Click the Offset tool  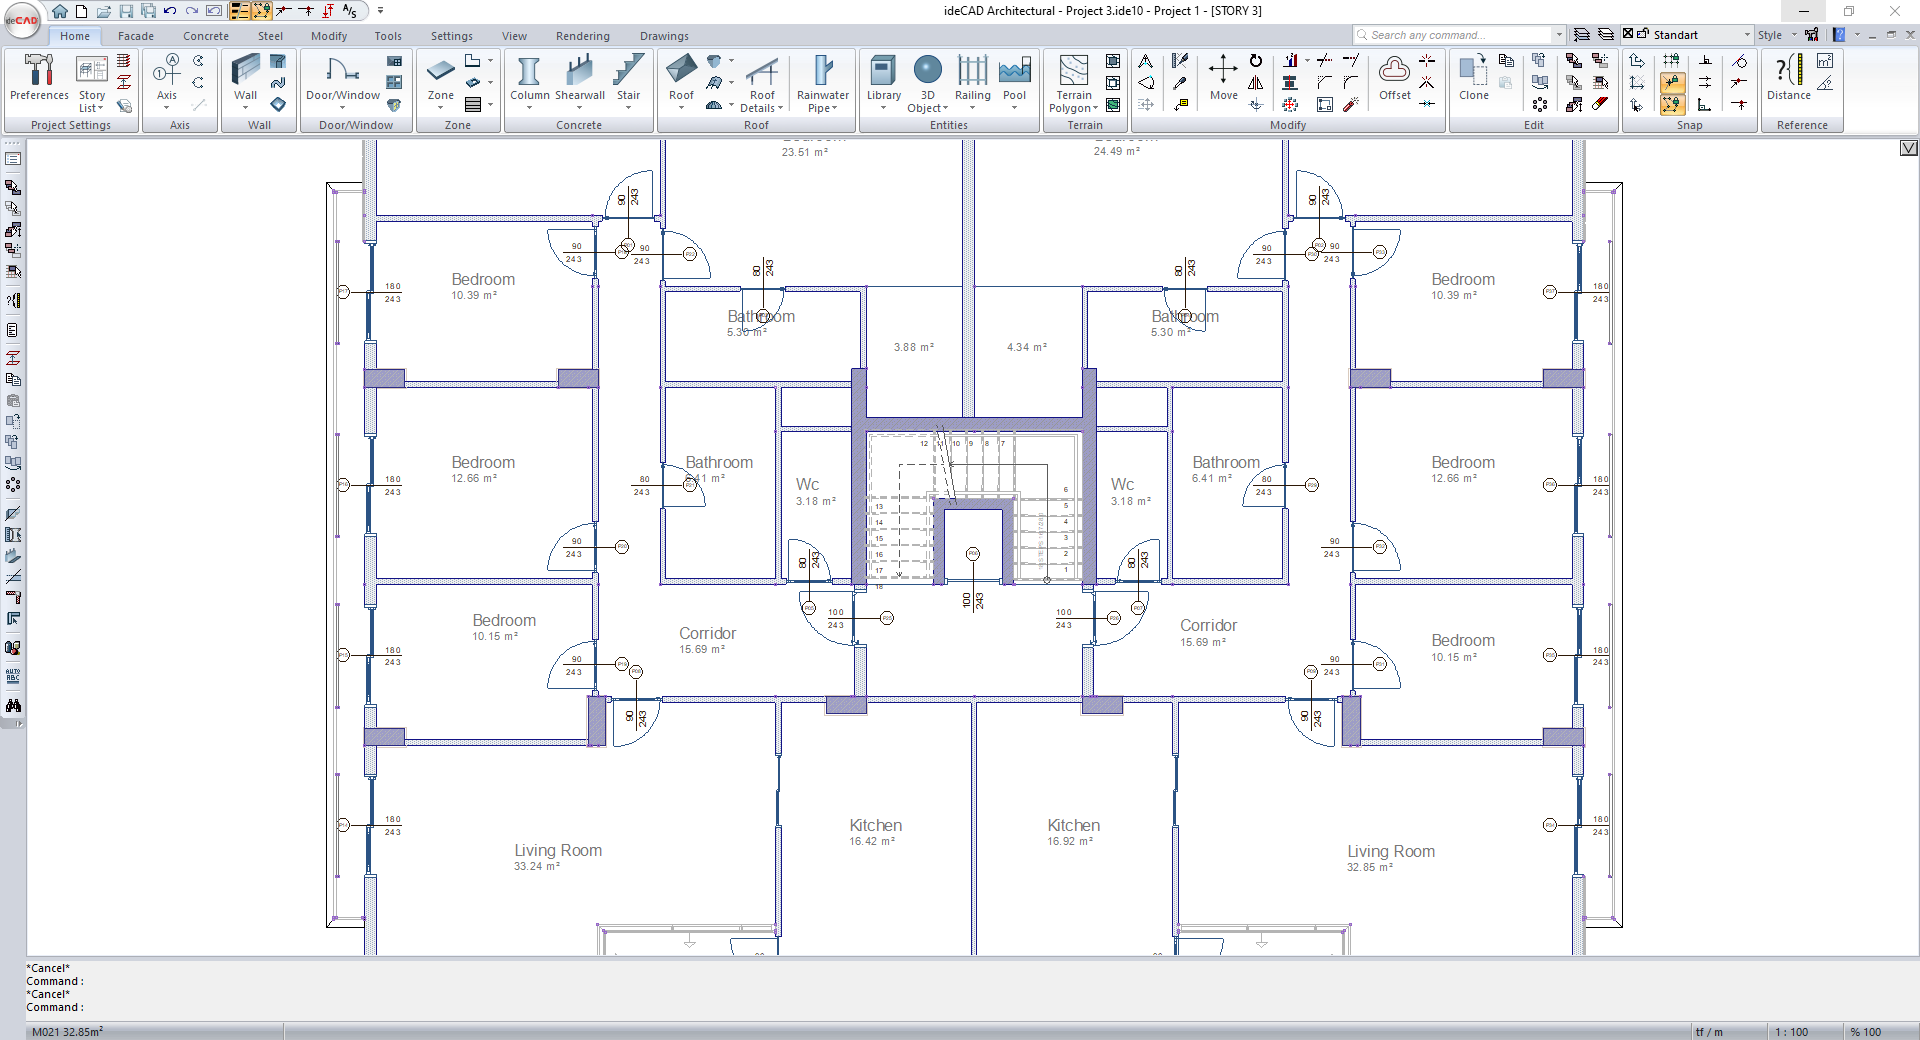point(1395,79)
